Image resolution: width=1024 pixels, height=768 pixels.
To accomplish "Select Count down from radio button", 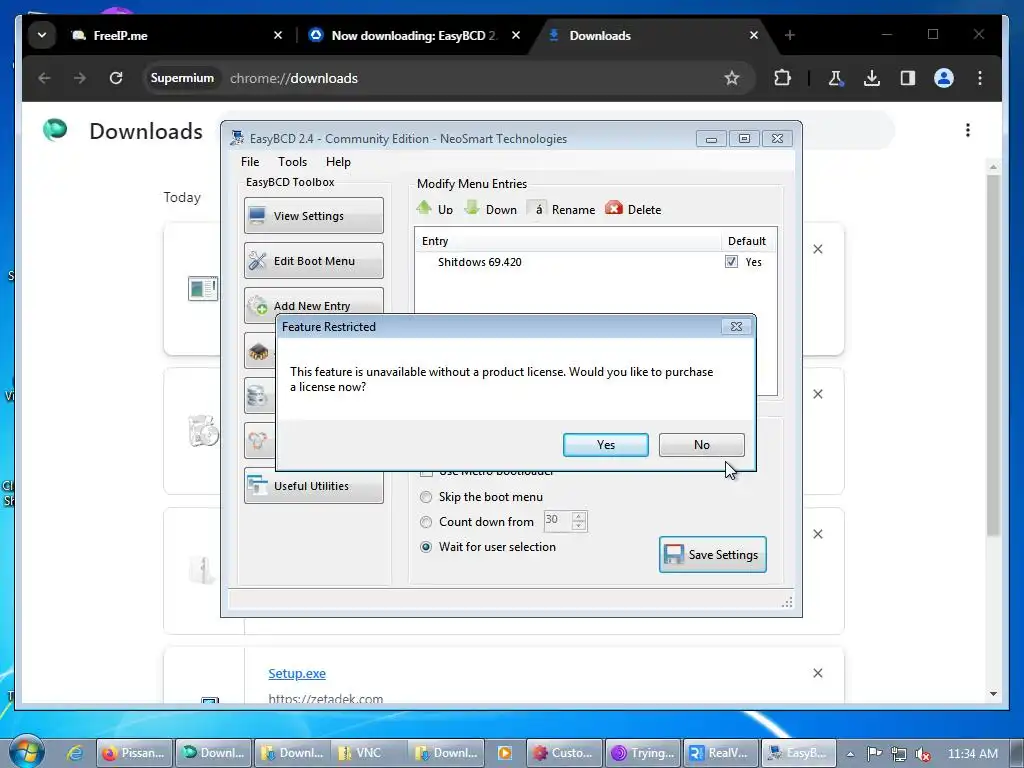I will (x=426, y=522).
